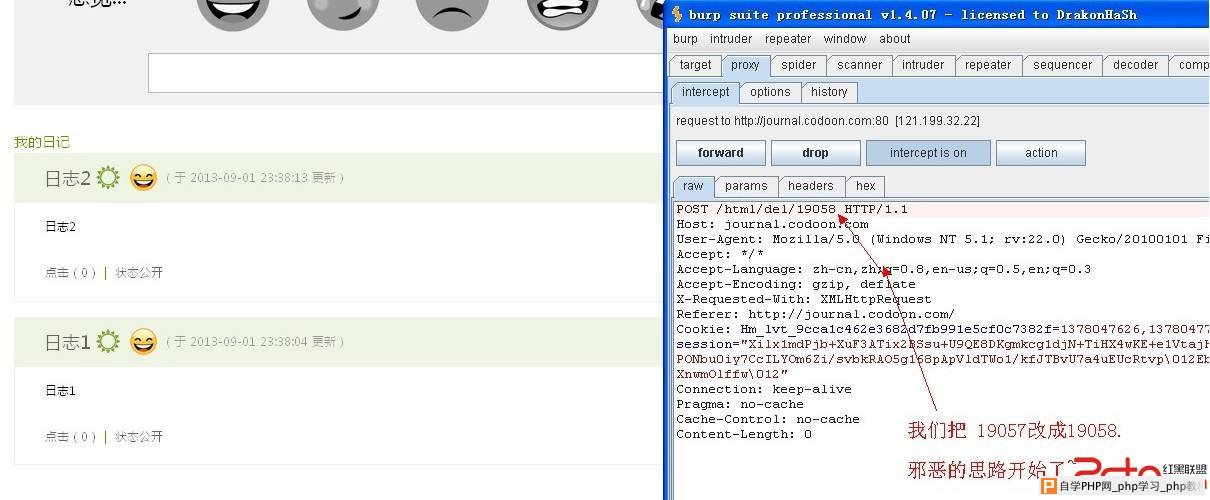Click the gear icon beside 日志2

(x=108, y=178)
